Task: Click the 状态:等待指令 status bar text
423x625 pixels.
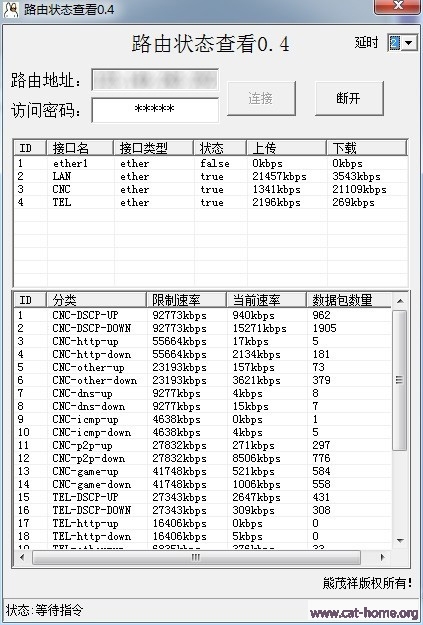Action: click(x=44, y=610)
